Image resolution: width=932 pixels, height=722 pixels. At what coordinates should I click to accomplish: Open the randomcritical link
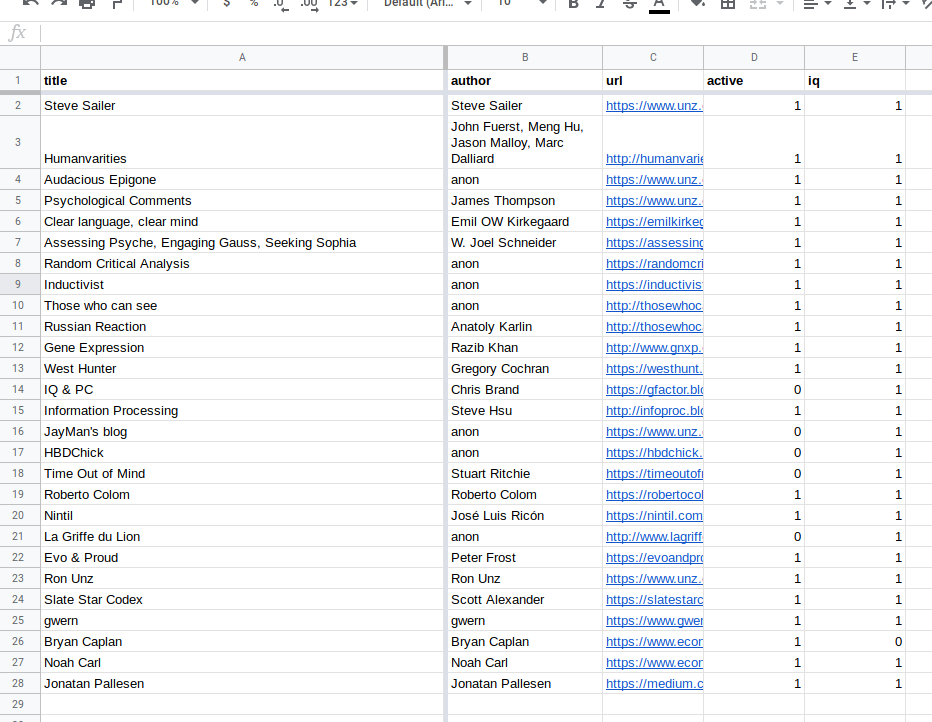click(654, 264)
